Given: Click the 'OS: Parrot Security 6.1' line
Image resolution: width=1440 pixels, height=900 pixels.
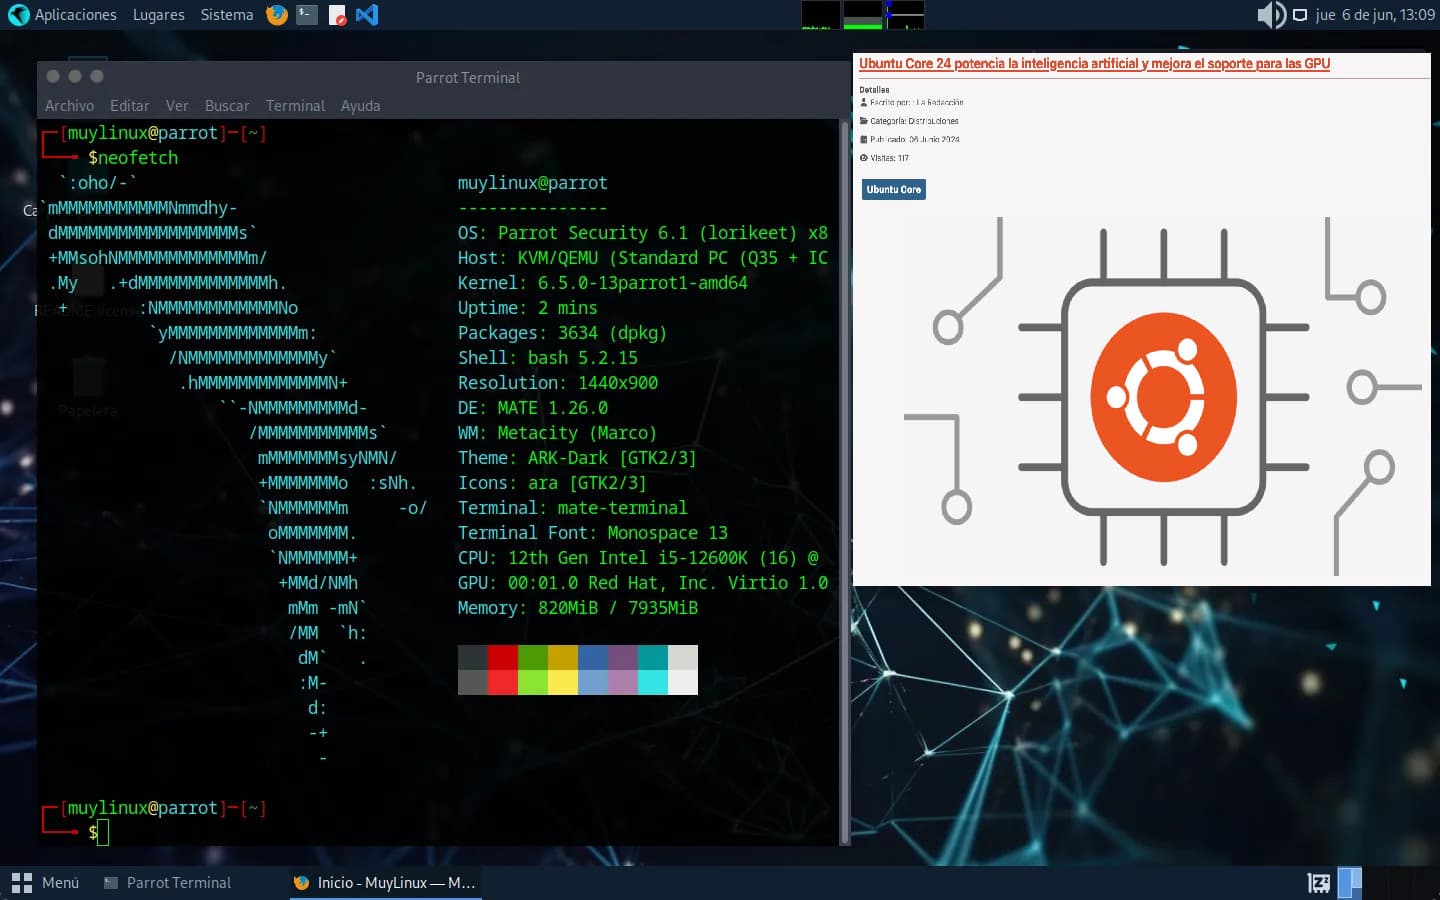Looking at the screenshot, I should pyautogui.click(x=643, y=233).
